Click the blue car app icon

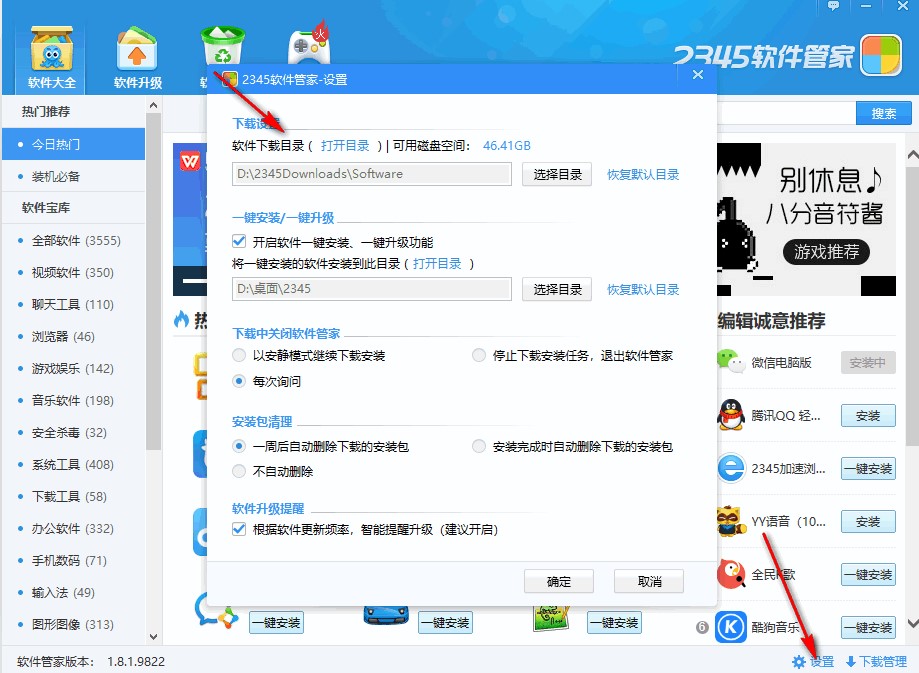click(385, 614)
